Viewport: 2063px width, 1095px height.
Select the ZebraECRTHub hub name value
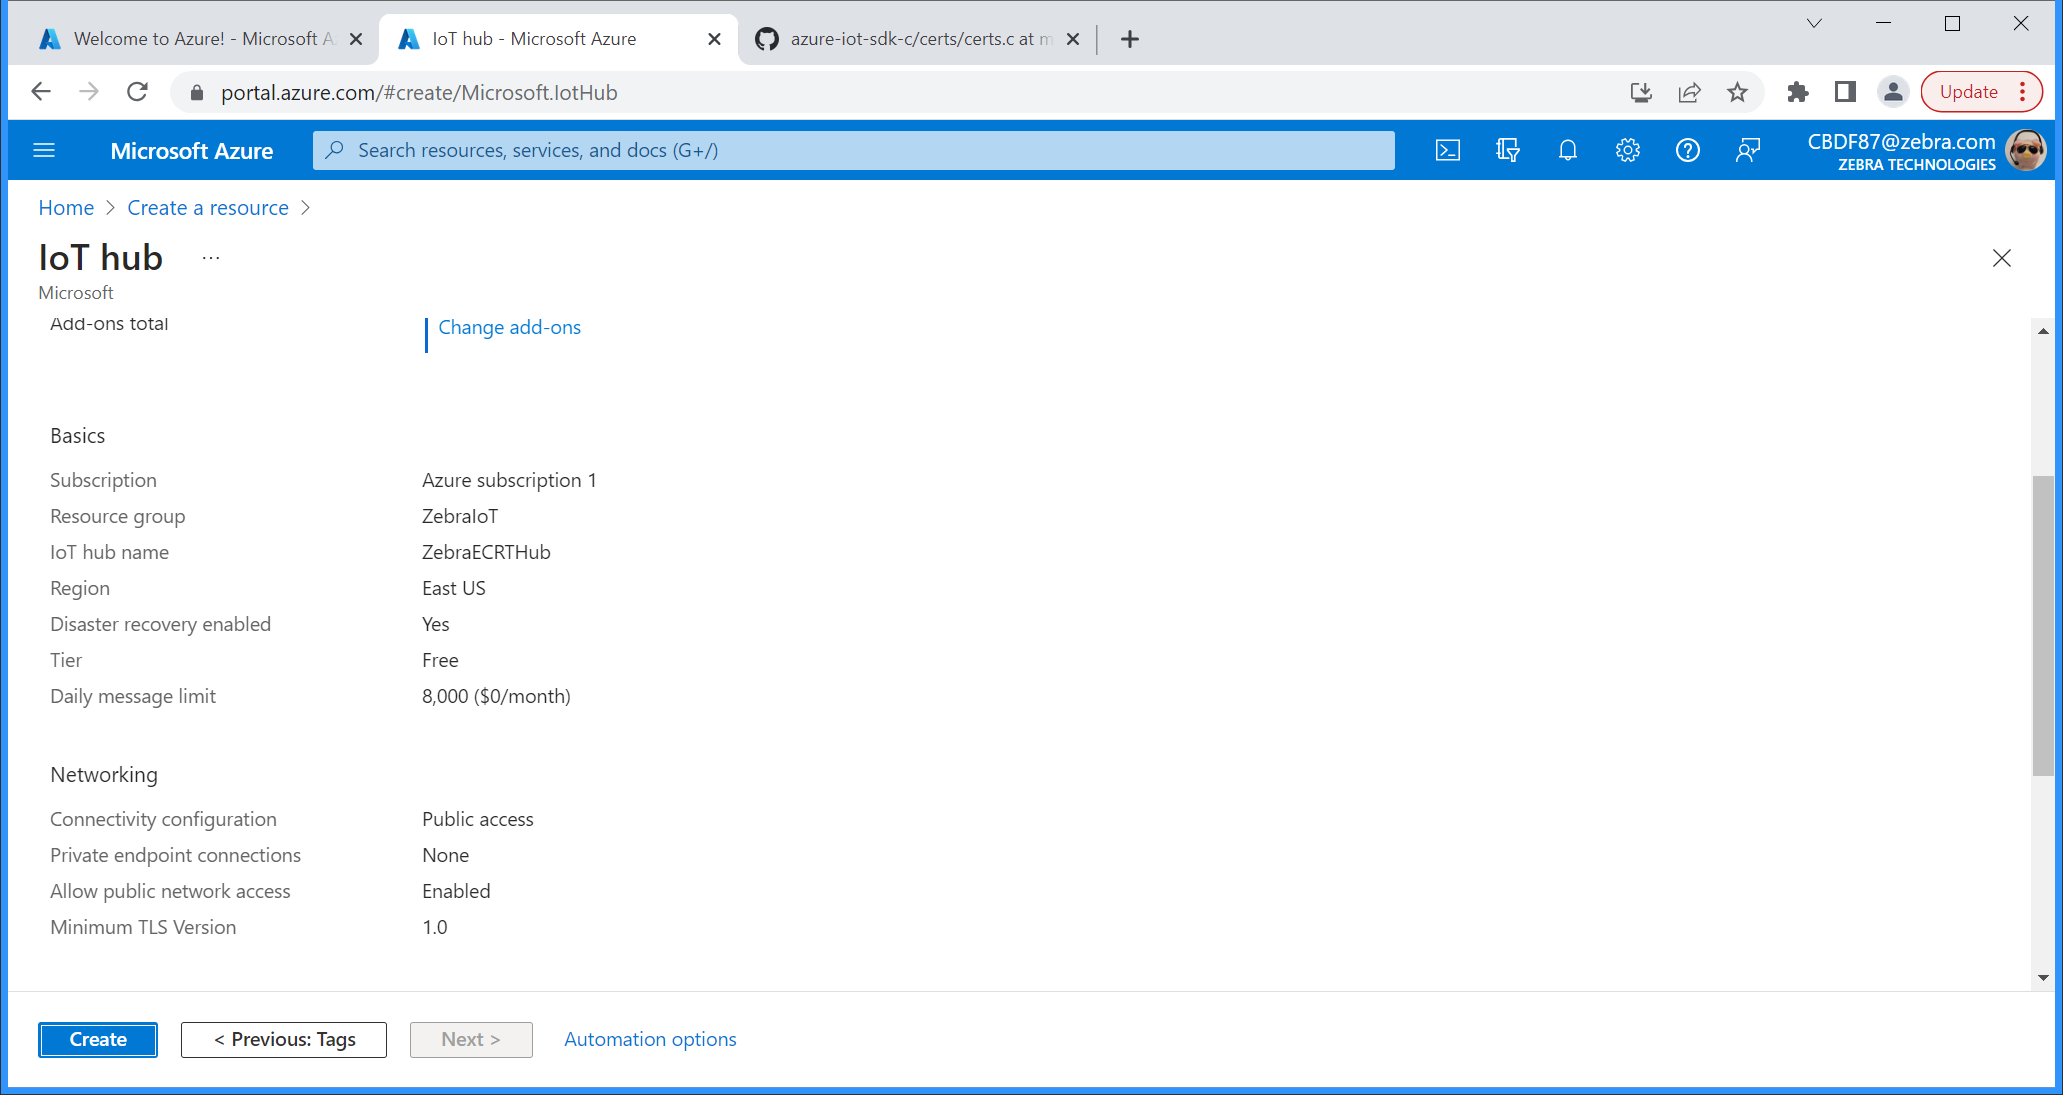click(486, 552)
